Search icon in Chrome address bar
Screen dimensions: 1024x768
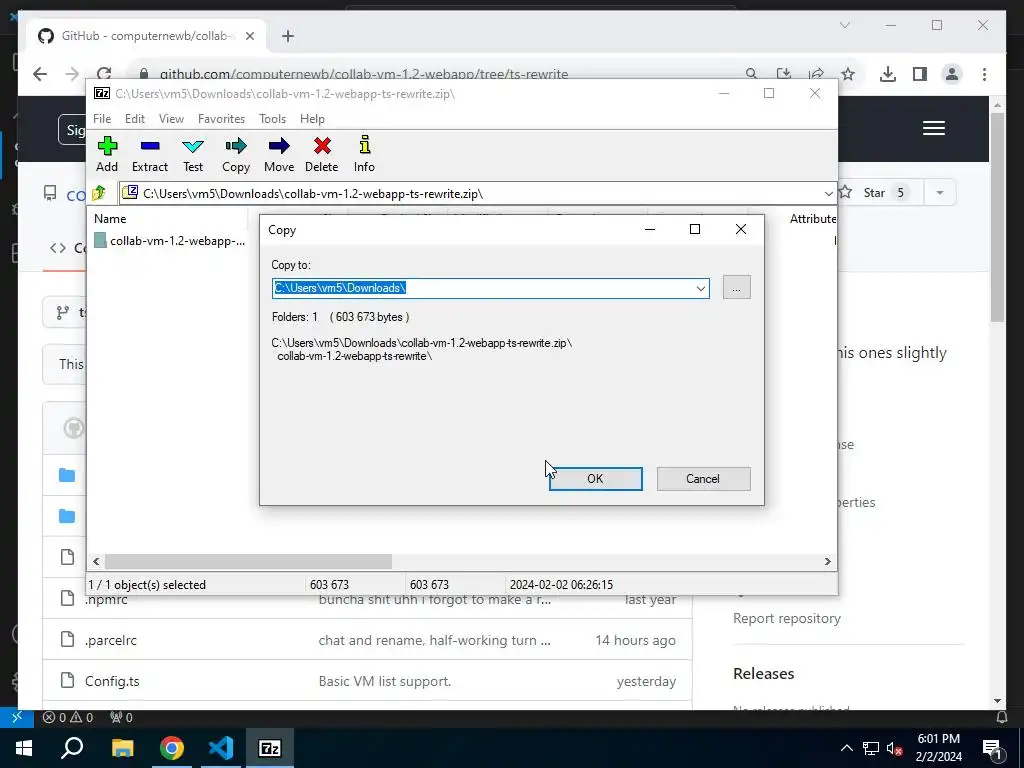click(x=752, y=74)
